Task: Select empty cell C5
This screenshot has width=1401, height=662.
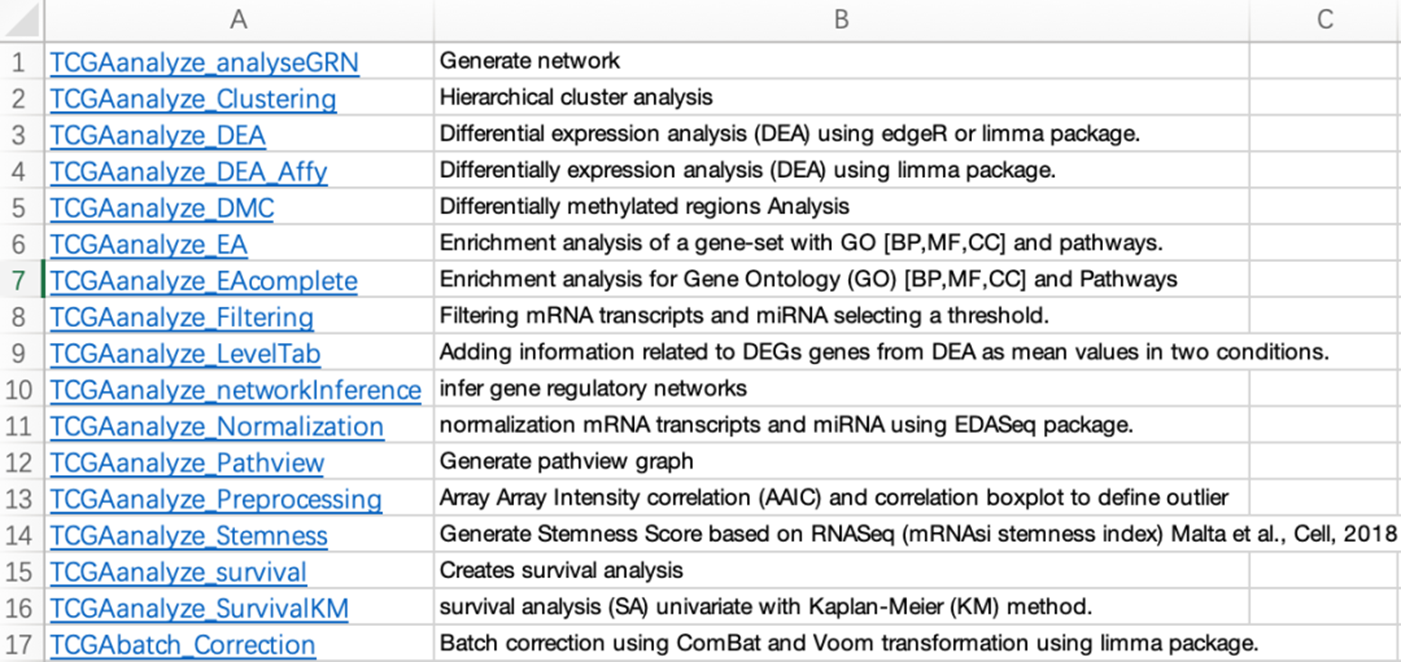Action: coord(1324,207)
